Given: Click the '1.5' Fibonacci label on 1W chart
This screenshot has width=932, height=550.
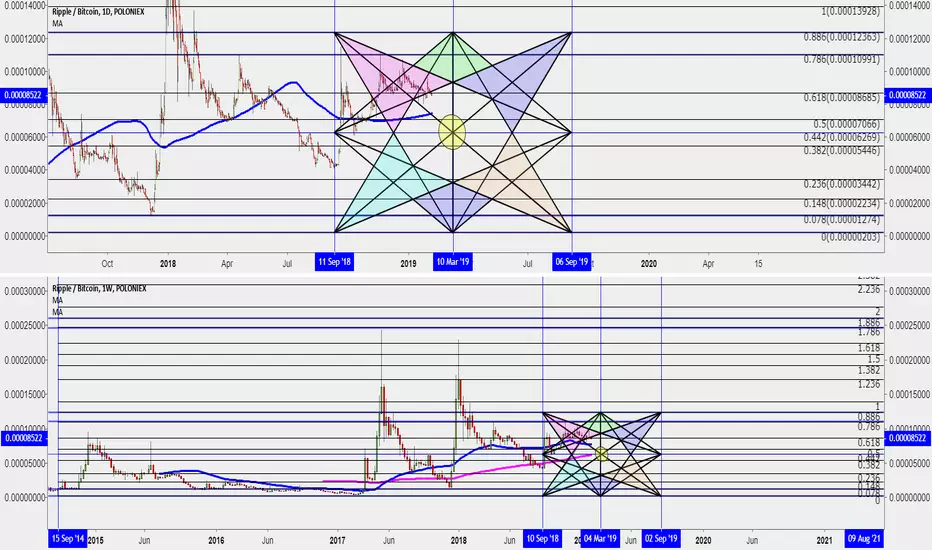Looking at the screenshot, I should 874,360.
